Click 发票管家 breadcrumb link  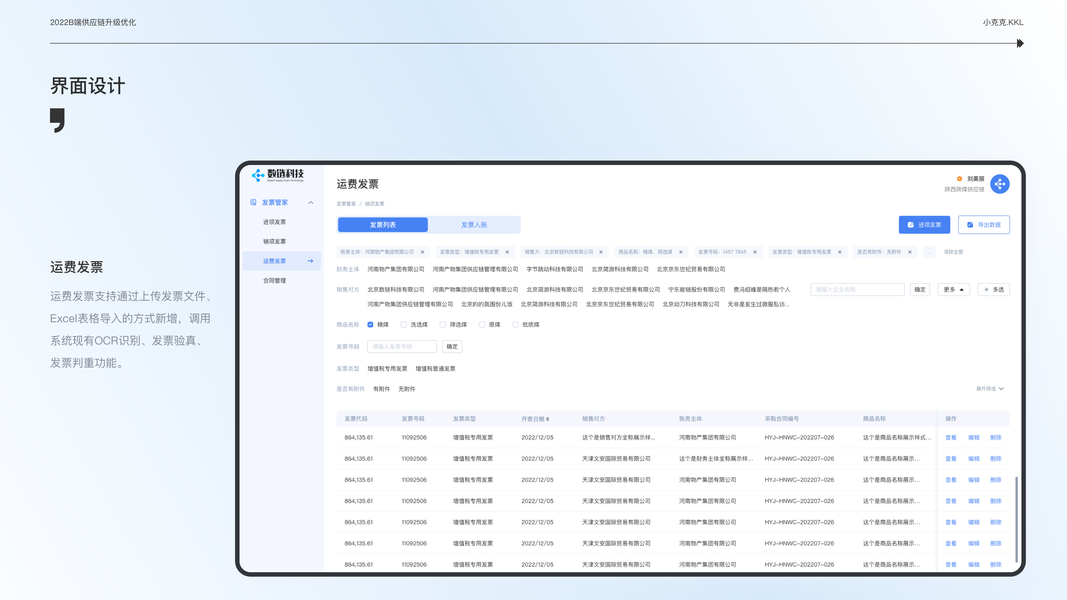pos(346,204)
